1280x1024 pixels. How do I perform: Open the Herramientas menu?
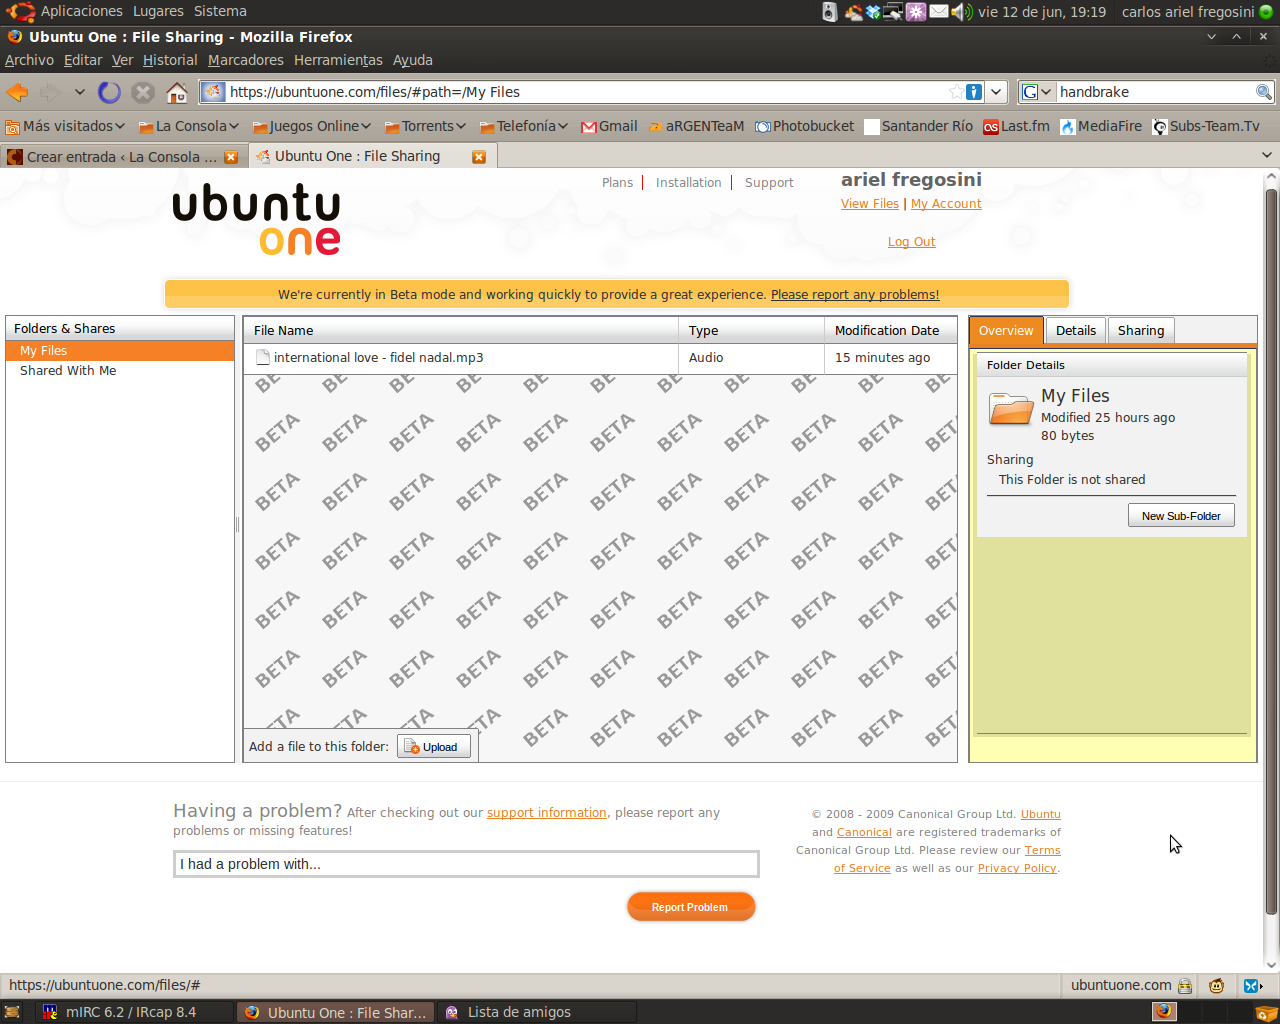(x=338, y=60)
